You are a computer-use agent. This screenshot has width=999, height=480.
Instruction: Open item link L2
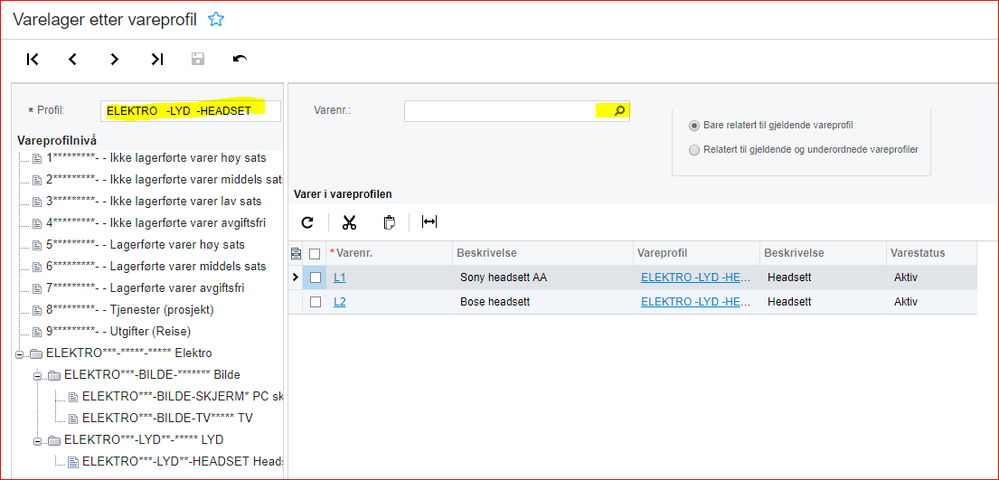(x=340, y=302)
